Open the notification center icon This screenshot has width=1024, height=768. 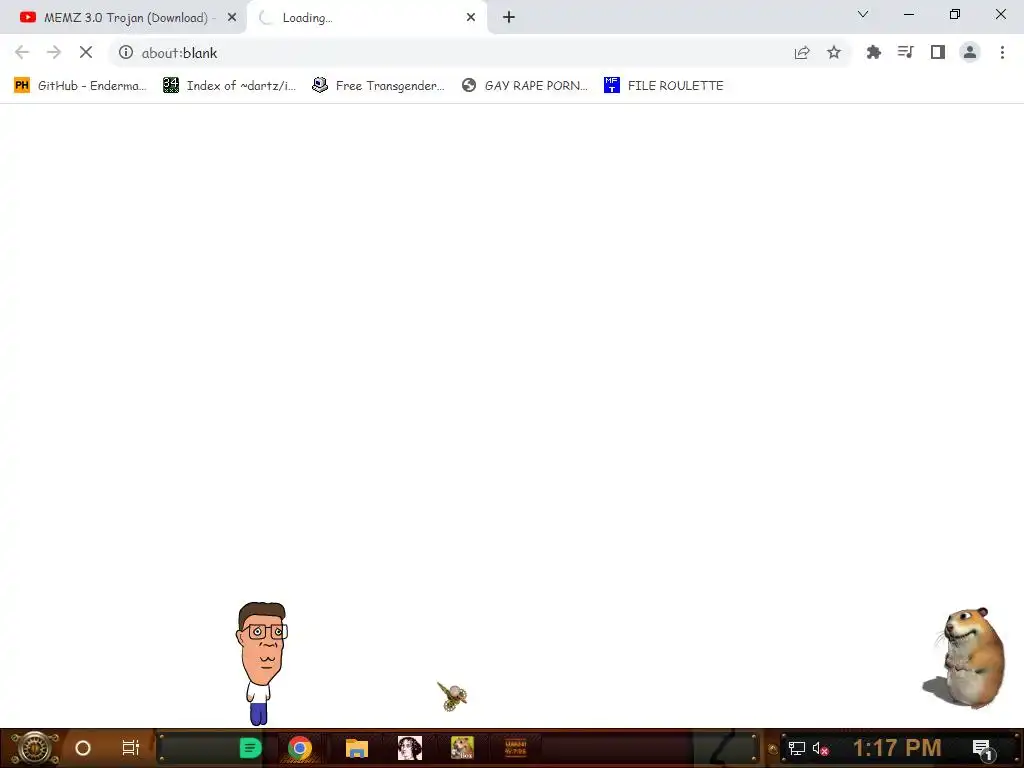[x=982, y=748]
